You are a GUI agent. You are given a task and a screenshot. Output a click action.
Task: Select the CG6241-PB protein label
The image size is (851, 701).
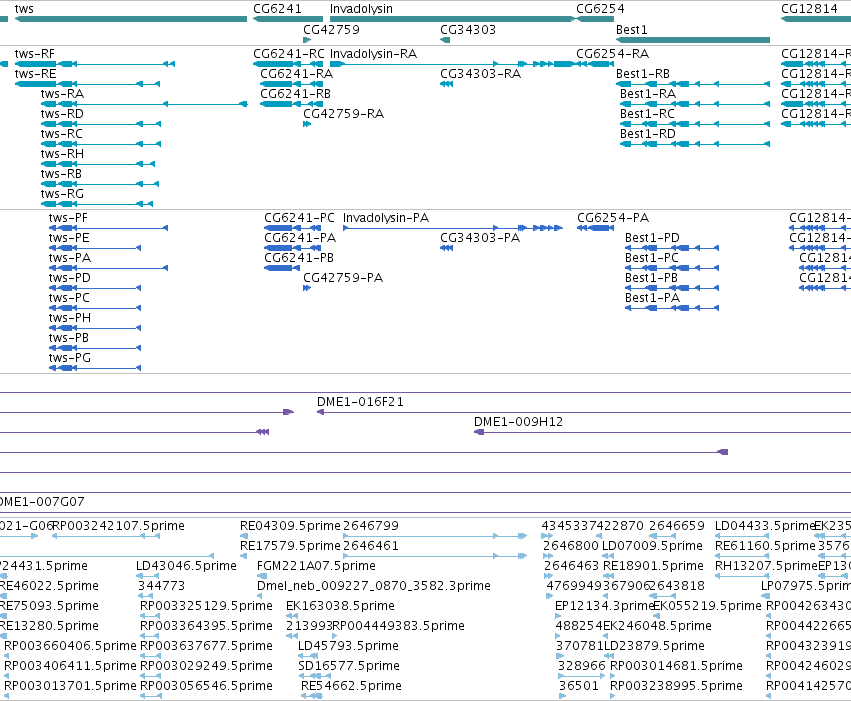299,258
